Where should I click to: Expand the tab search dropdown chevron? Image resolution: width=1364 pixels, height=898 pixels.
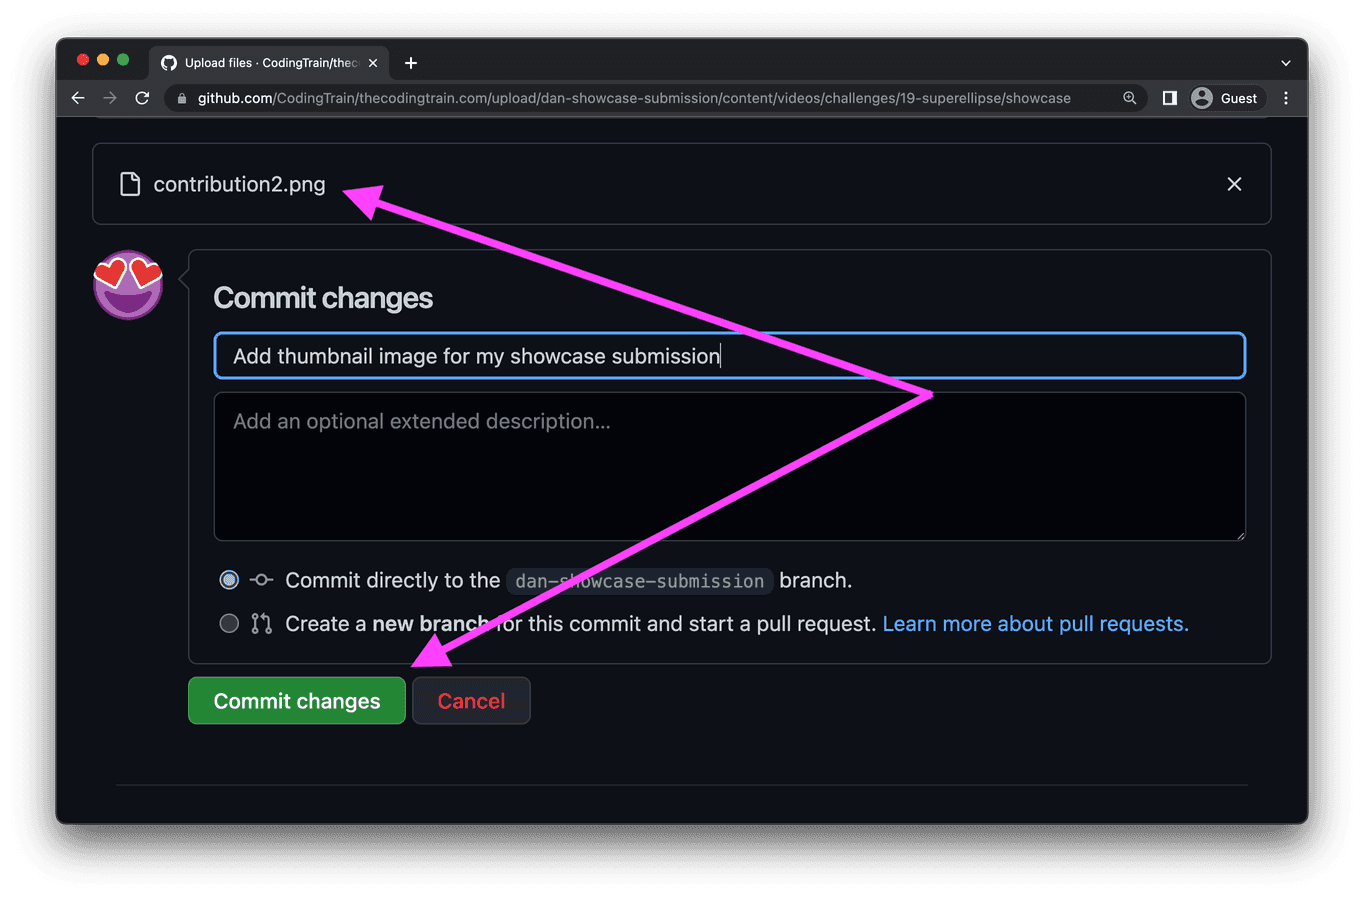click(x=1285, y=63)
